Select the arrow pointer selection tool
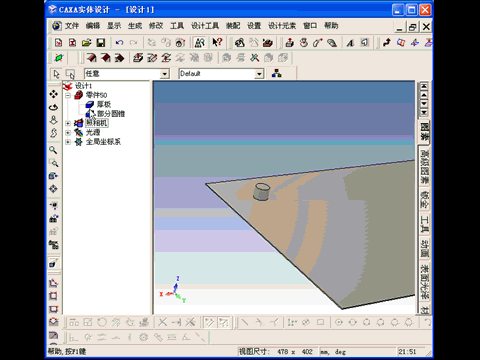The width and height of the screenshot is (480, 360). point(56,74)
